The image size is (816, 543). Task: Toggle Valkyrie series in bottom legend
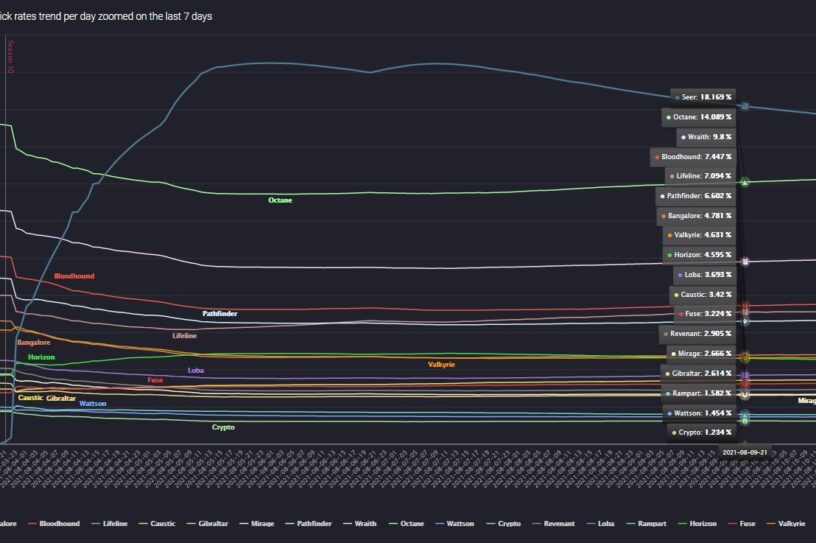(x=786, y=524)
